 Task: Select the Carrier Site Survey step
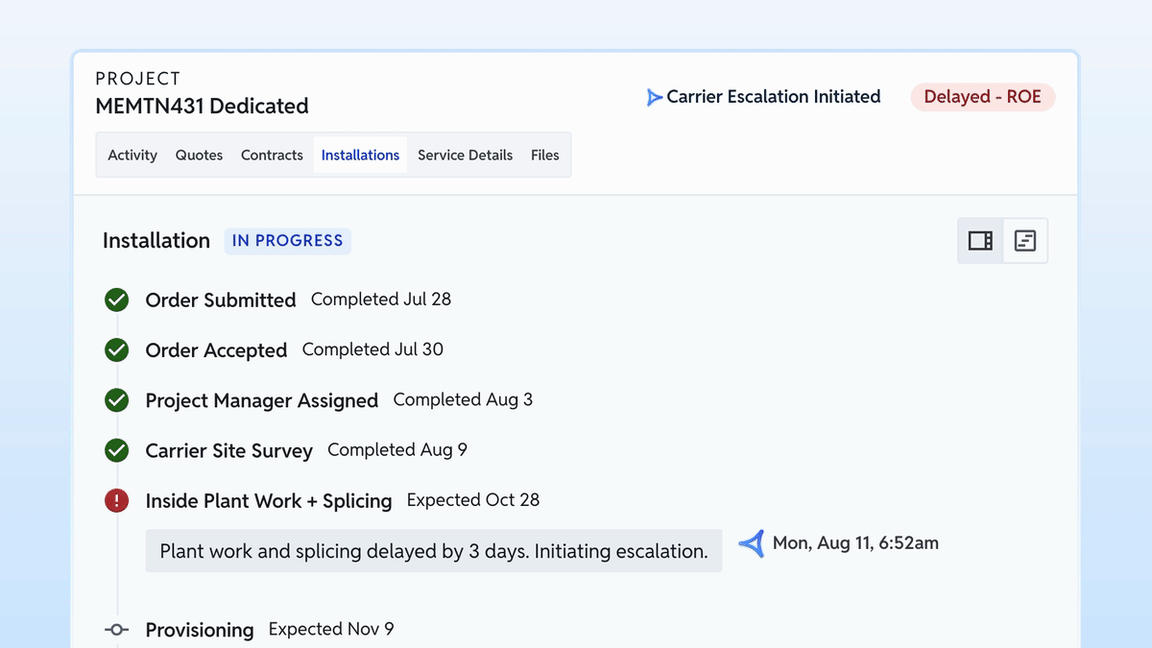[x=228, y=450]
